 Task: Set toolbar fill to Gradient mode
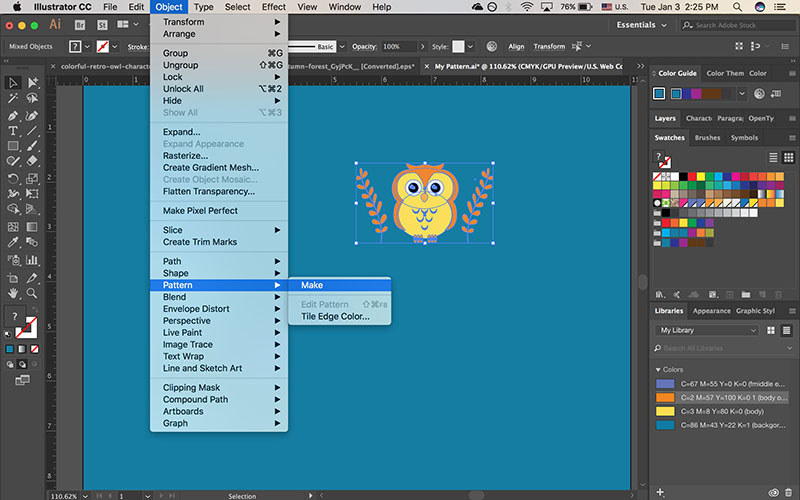22,349
